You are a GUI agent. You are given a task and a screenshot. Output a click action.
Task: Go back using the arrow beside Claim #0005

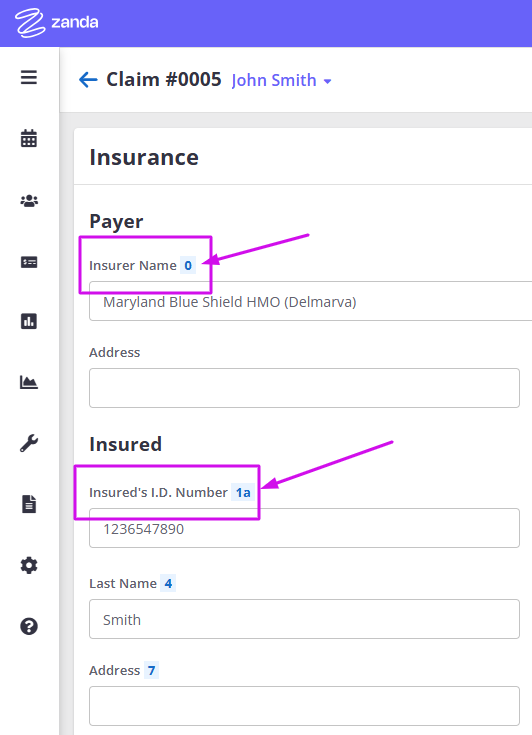click(88, 80)
